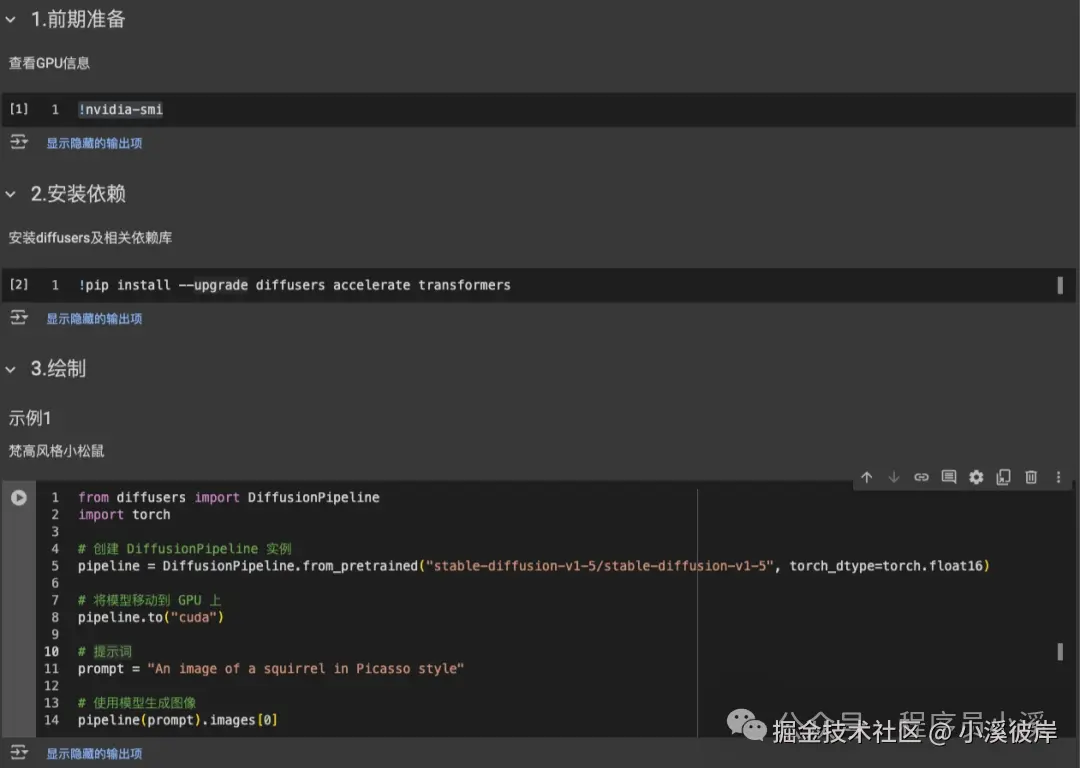Click the 梵高风格小松鼠 description text
The width and height of the screenshot is (1080, 768).
pos(56,451)
